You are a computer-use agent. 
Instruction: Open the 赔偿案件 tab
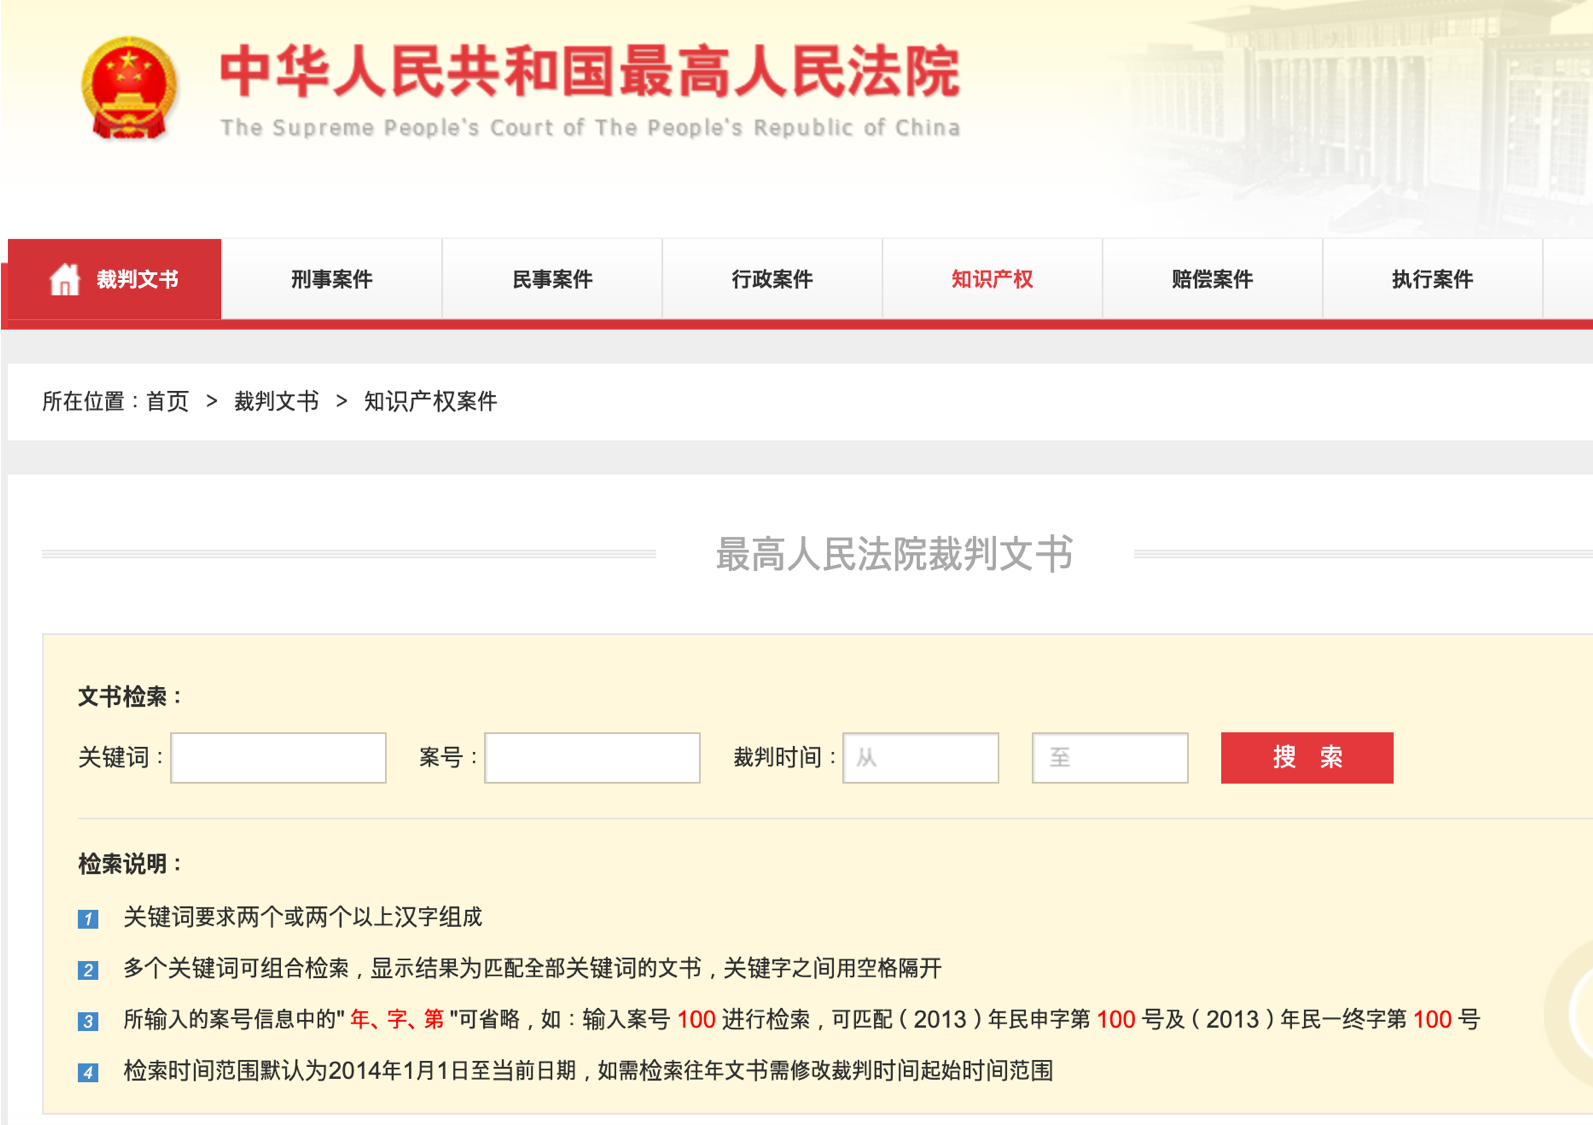pos(1212,279)
